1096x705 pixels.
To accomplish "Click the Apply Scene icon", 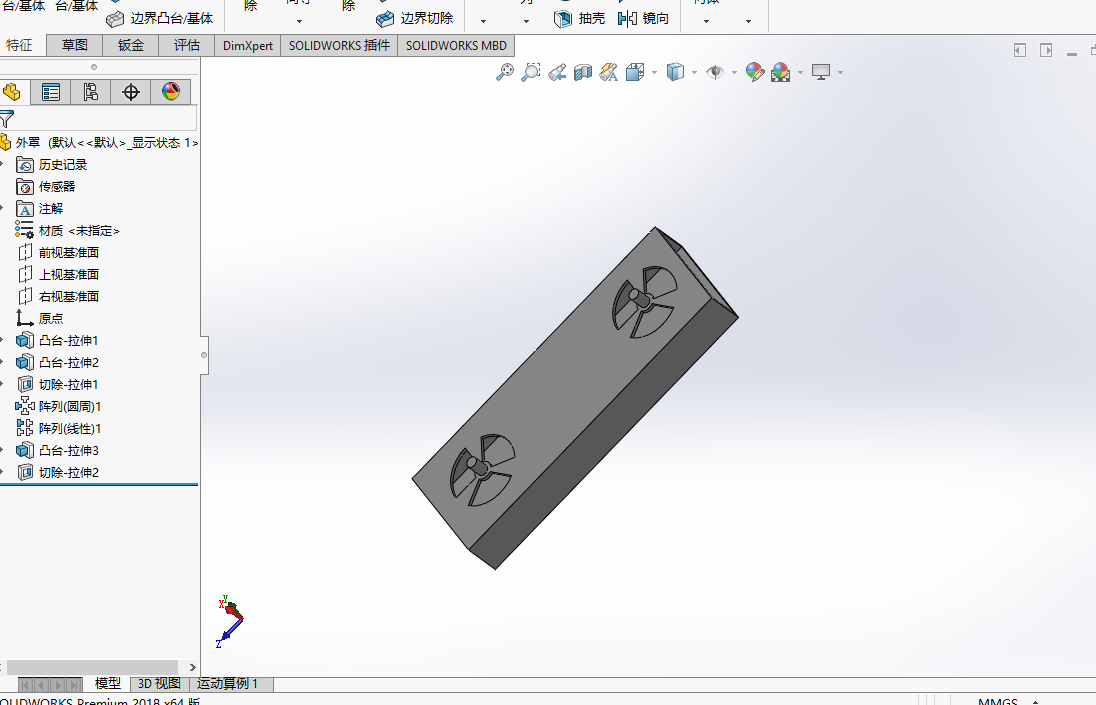I will (x=780, y=72).
